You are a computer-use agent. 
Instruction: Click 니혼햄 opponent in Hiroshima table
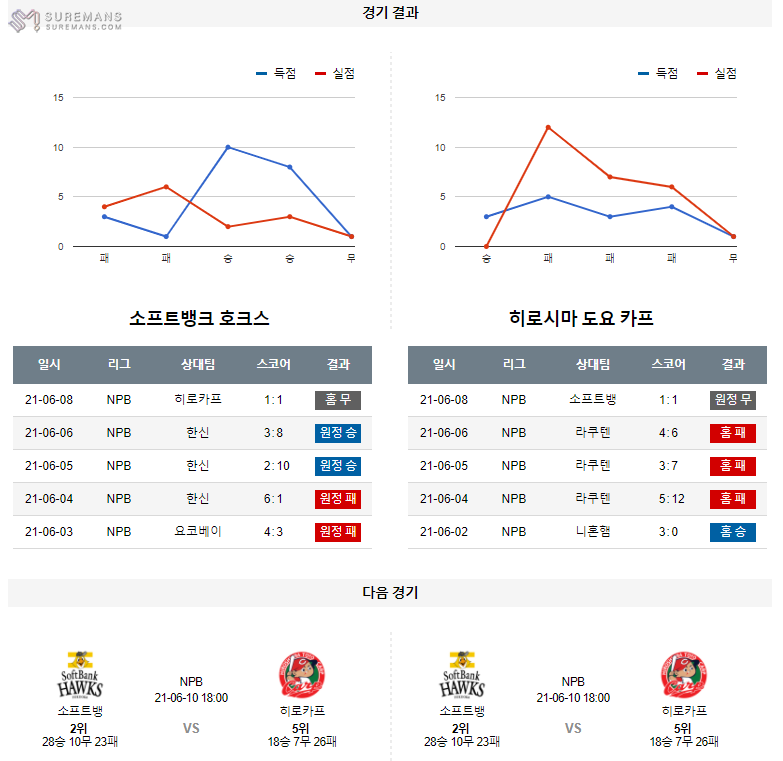pyautogui.click(x=592, y=532)
